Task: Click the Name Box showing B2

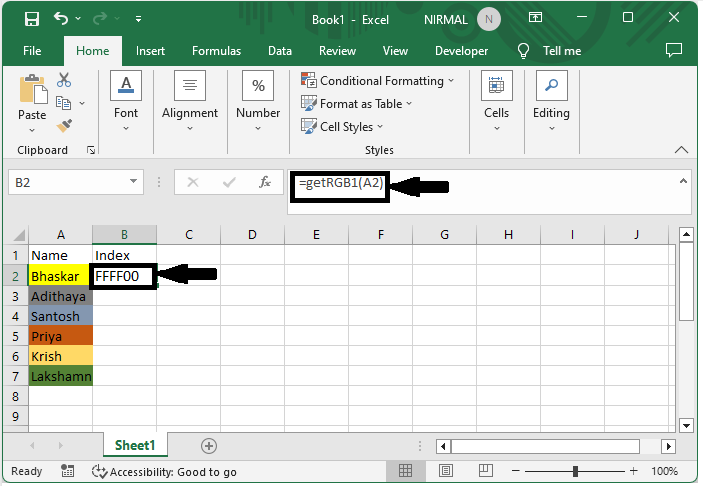Action: coord(67,182)
